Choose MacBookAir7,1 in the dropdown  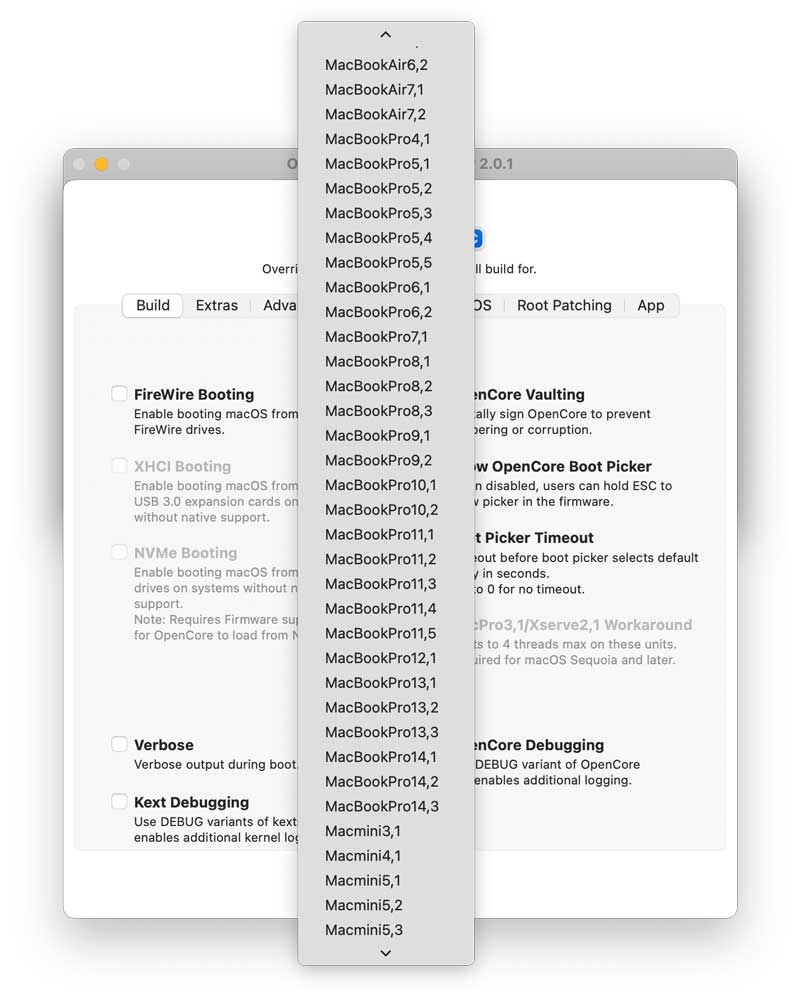(x=386, y=90)
